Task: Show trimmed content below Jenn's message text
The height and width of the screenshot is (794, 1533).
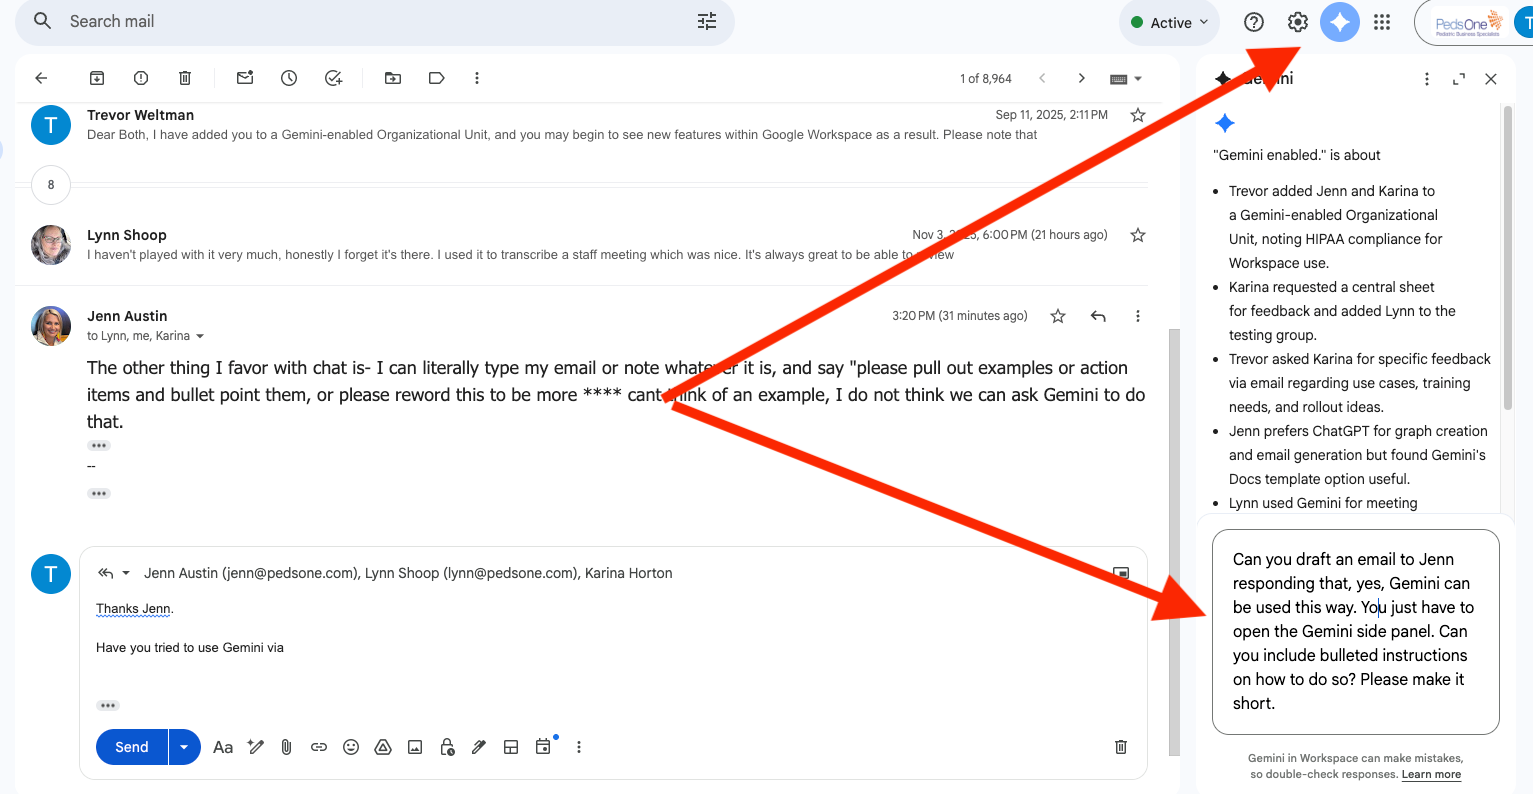Action: 99,446
